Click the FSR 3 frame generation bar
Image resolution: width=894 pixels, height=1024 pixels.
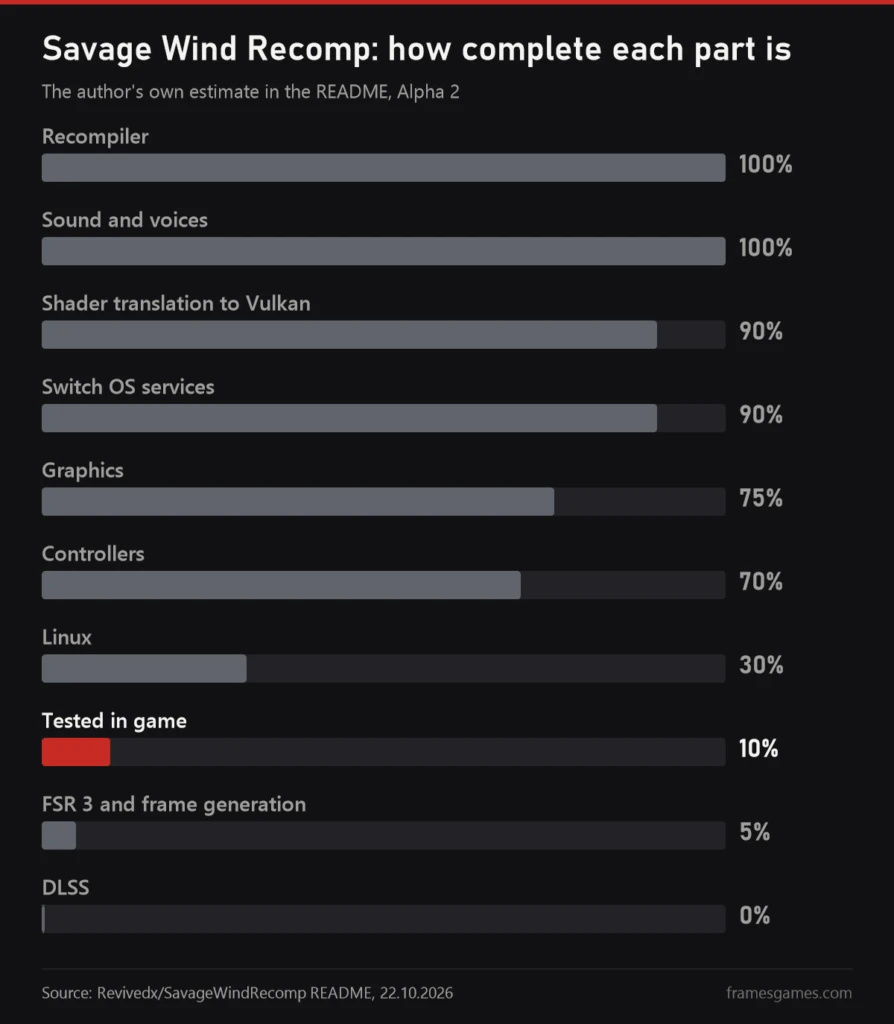point(383,835)
